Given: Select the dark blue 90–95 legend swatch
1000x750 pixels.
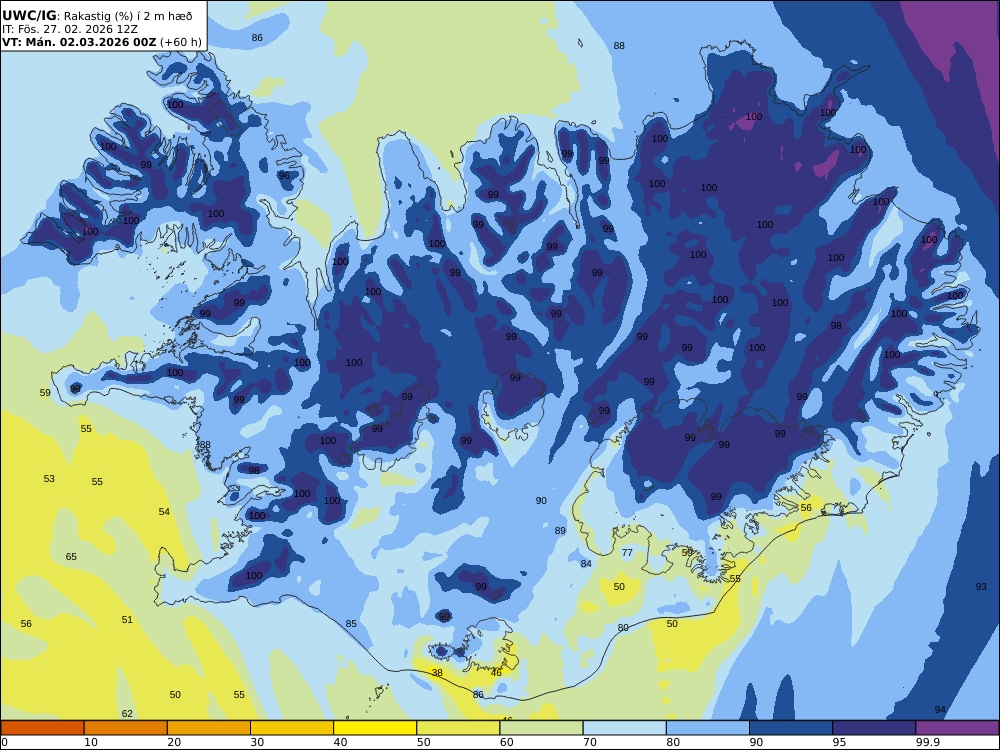Looking at the screenshot, I should 791,728.
